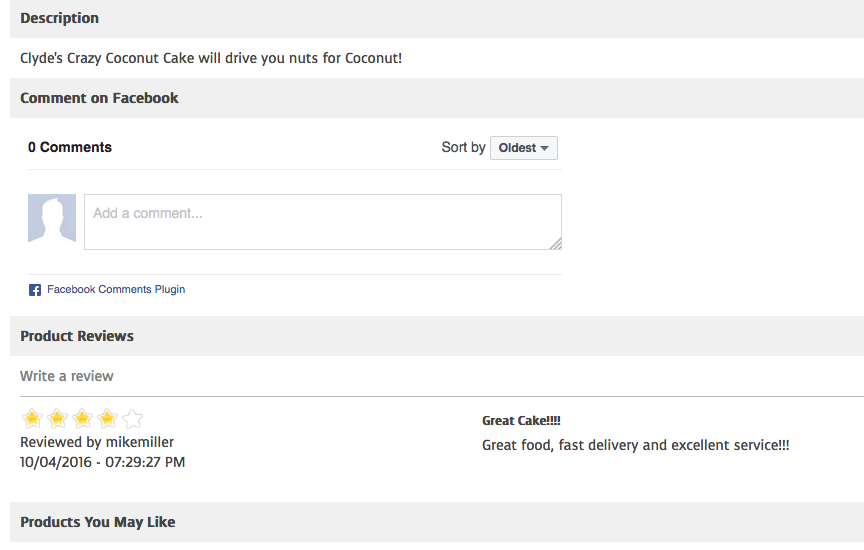The width and height of the screenshot is (864, 550).
Task: Click the Product Reviews section header
Action: point(77,336)
